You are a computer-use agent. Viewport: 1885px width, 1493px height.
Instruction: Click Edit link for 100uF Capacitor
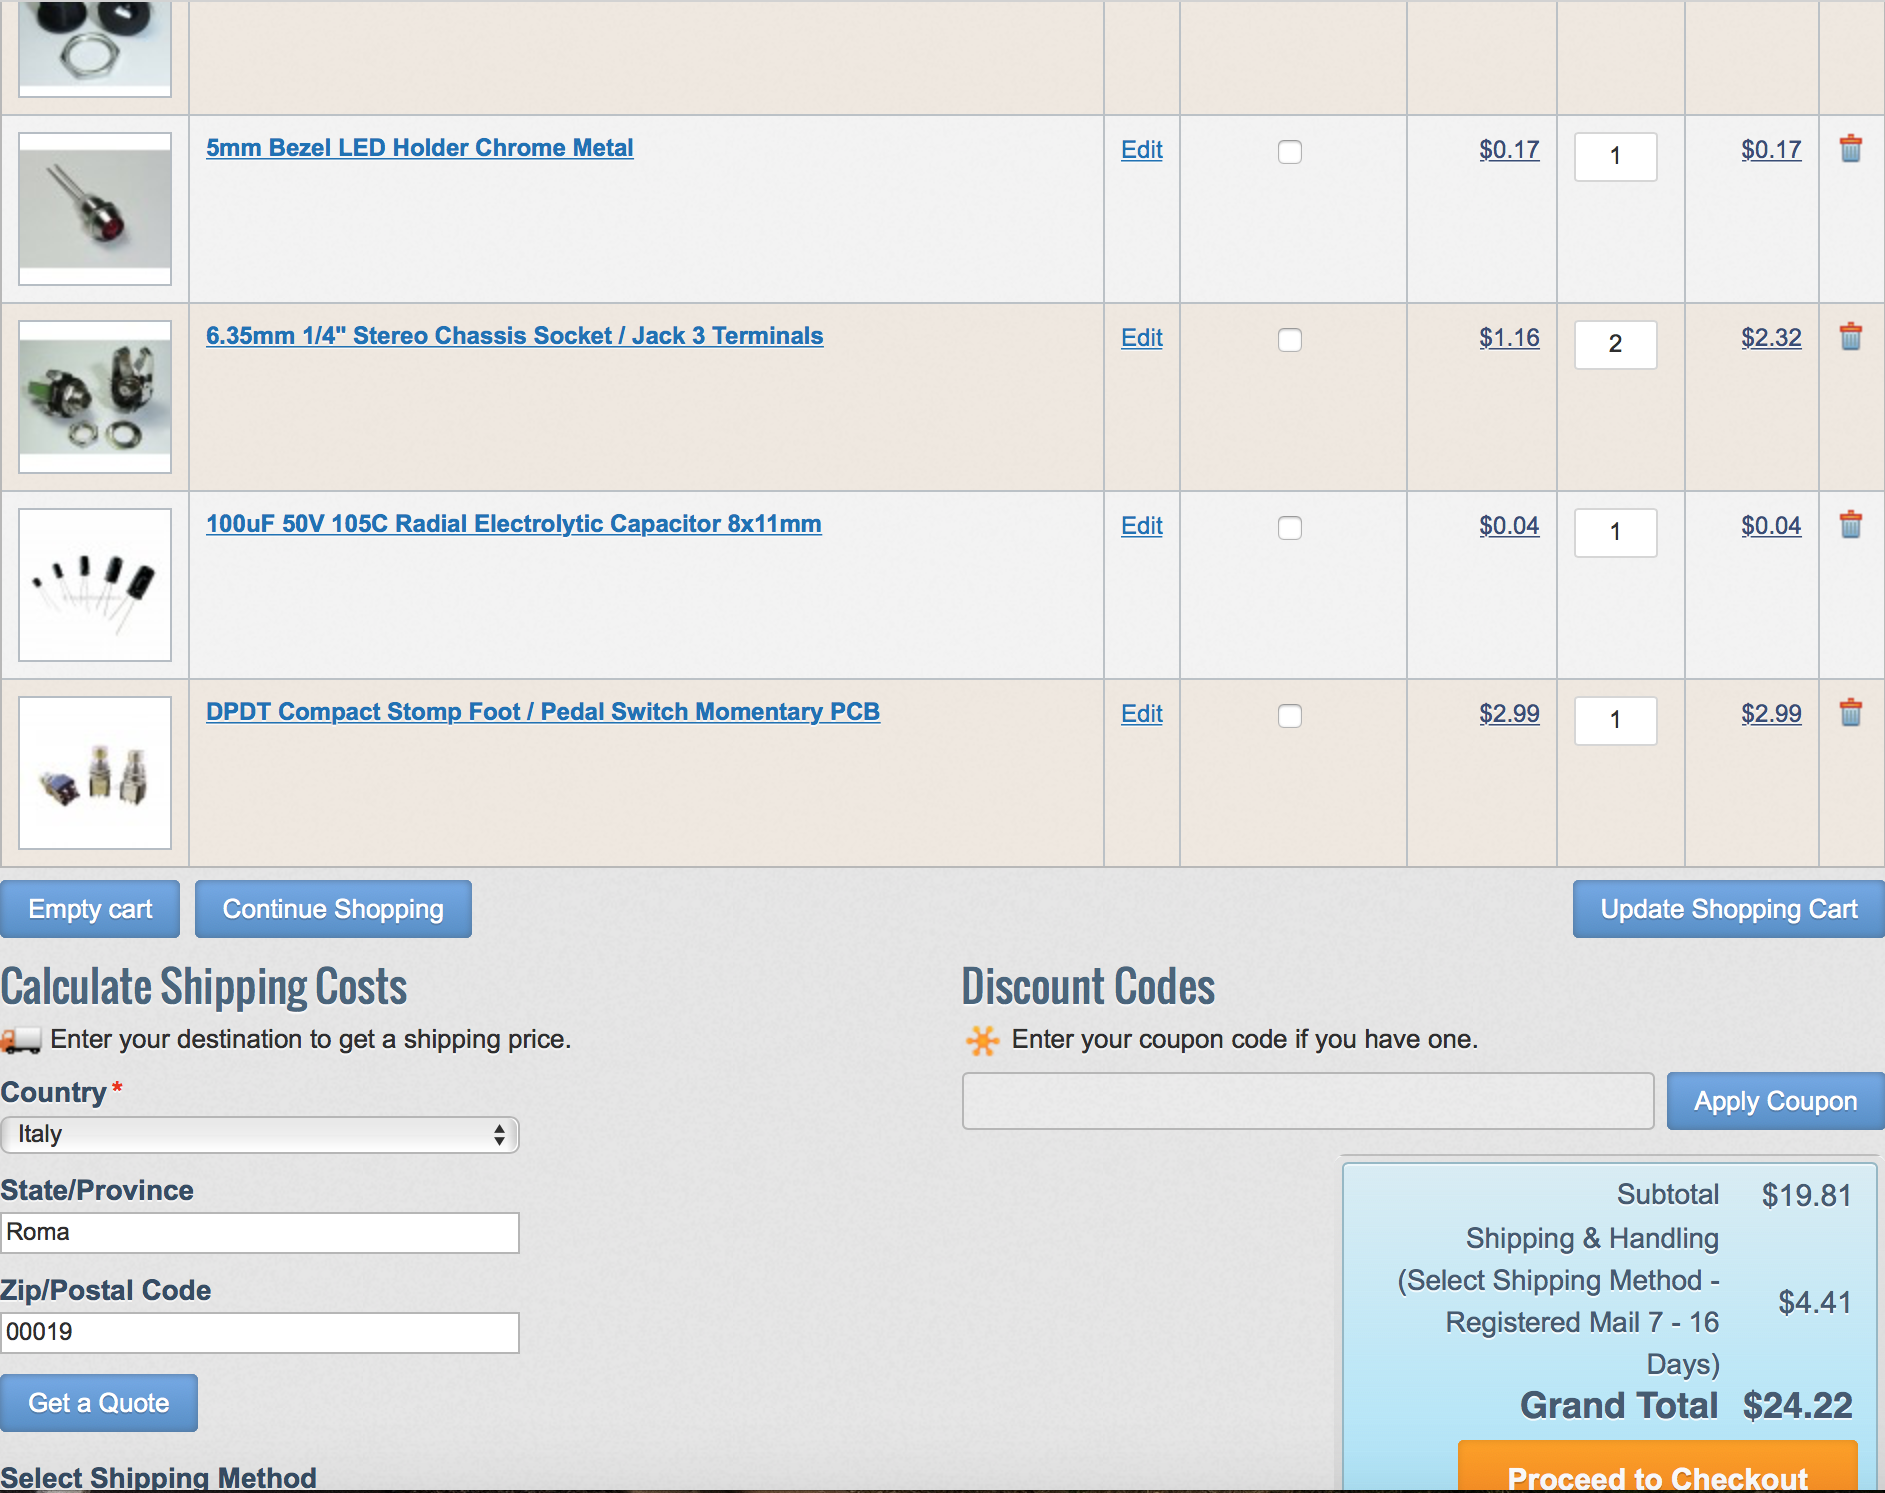pyautogui.click(x=1141, y=526)
